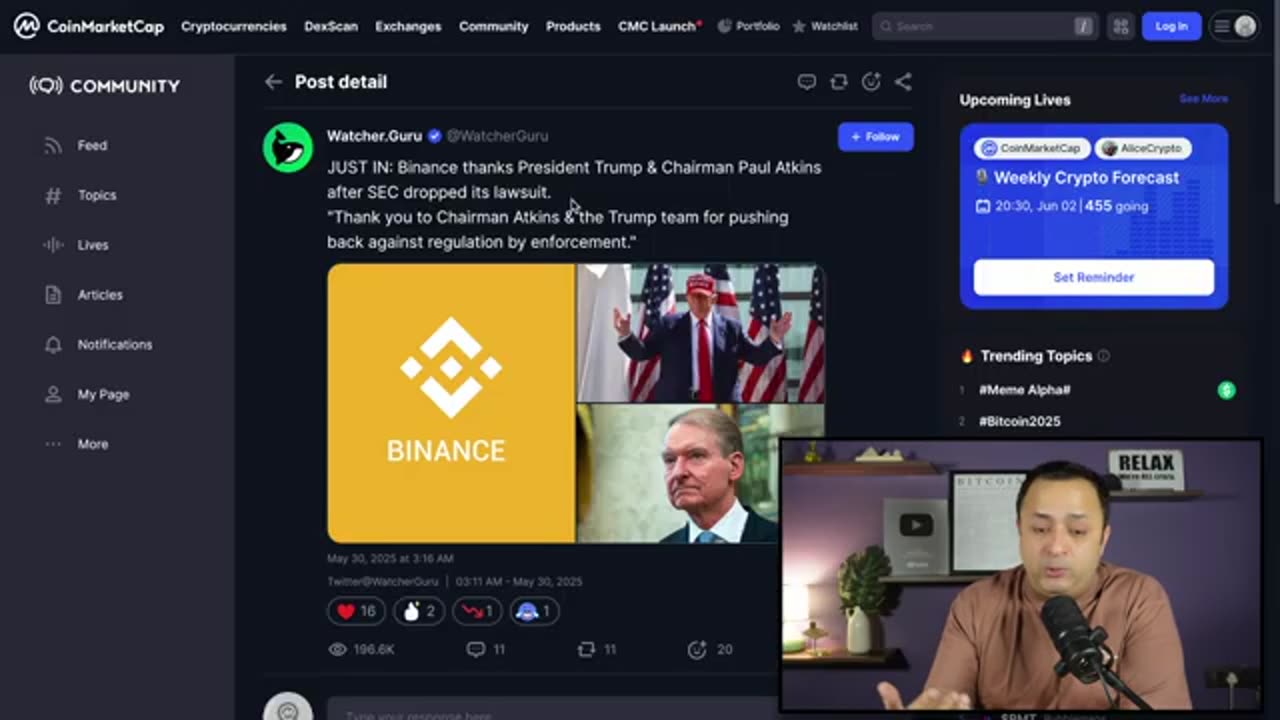Image resolution: width=1280 pixels, height=720 pixels.
Task: Click the Set Reminder button
Action: 1094,277
